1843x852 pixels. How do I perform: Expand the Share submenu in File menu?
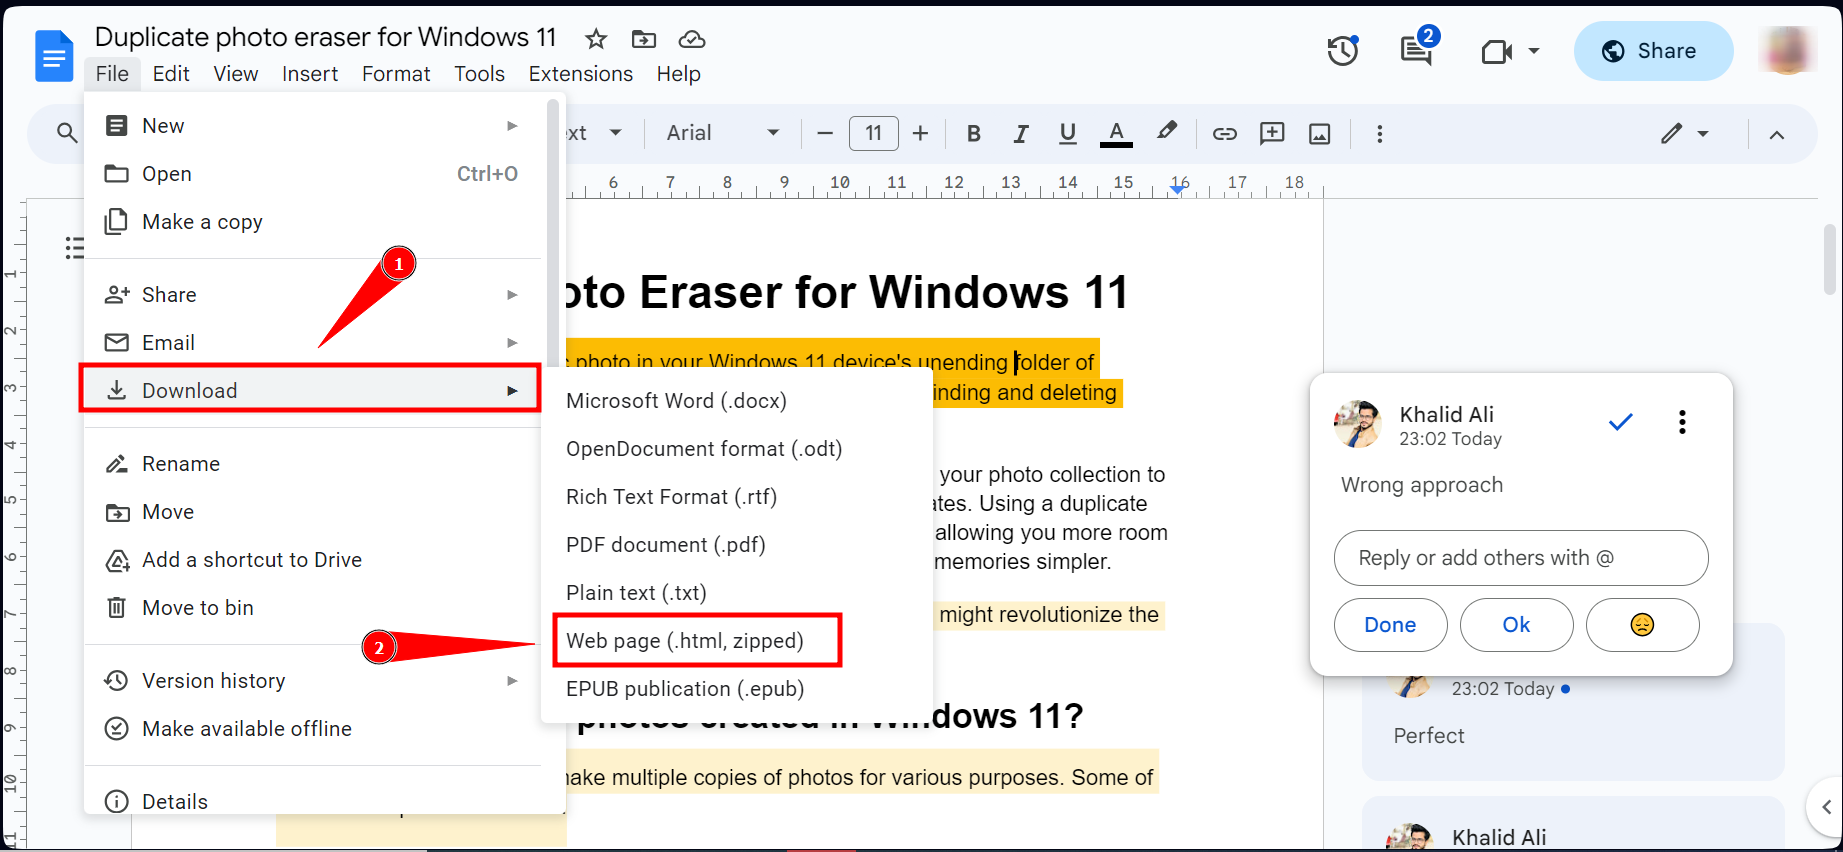point(512,295)
